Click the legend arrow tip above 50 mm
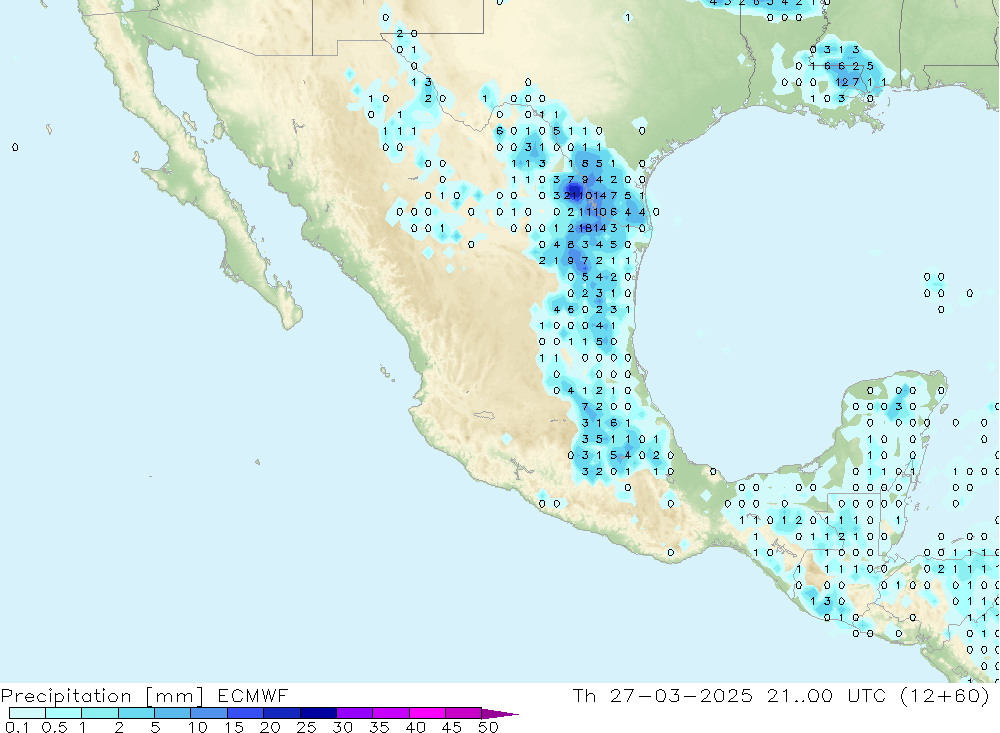Screen dimensions: 1000x733 coord(500,713)
